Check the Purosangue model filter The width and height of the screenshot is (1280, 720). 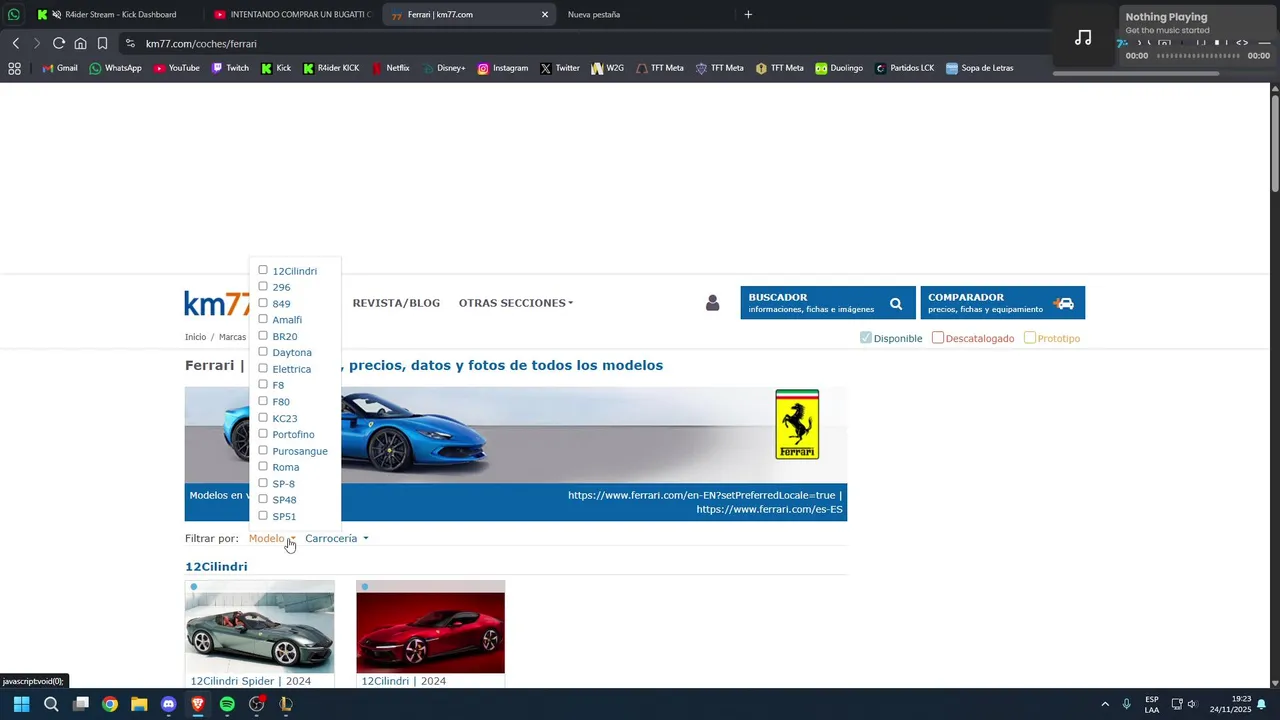pyautogui.click(x=263, y=450)
